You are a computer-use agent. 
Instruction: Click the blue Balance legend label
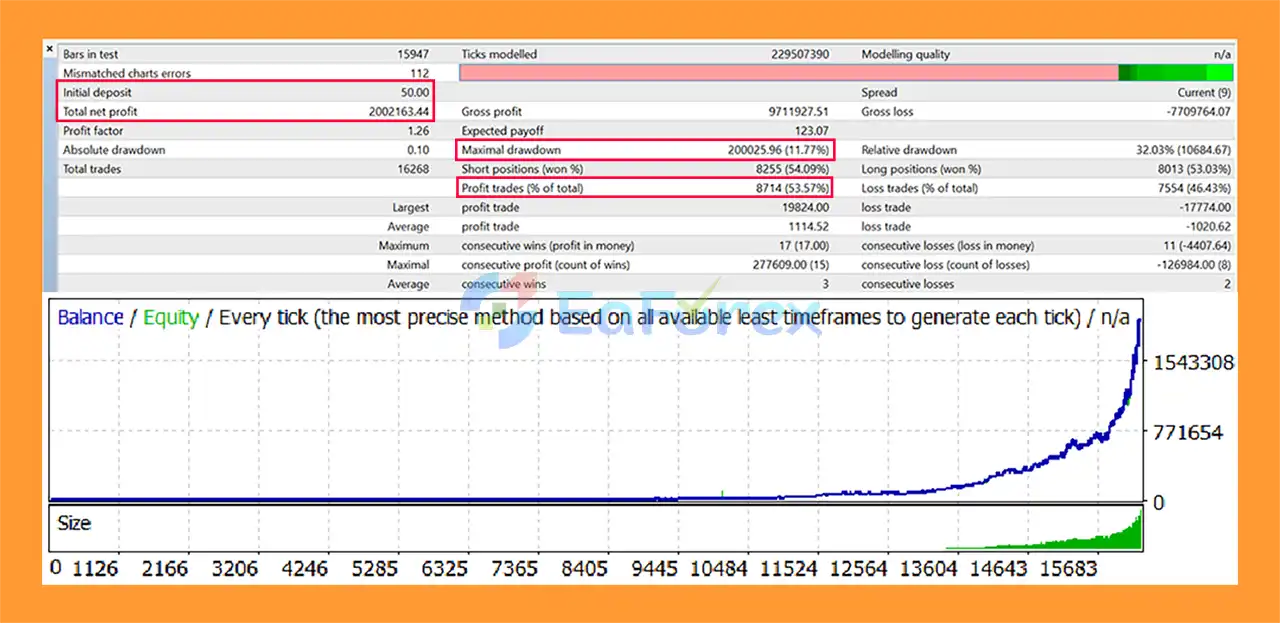coord(90,318)
